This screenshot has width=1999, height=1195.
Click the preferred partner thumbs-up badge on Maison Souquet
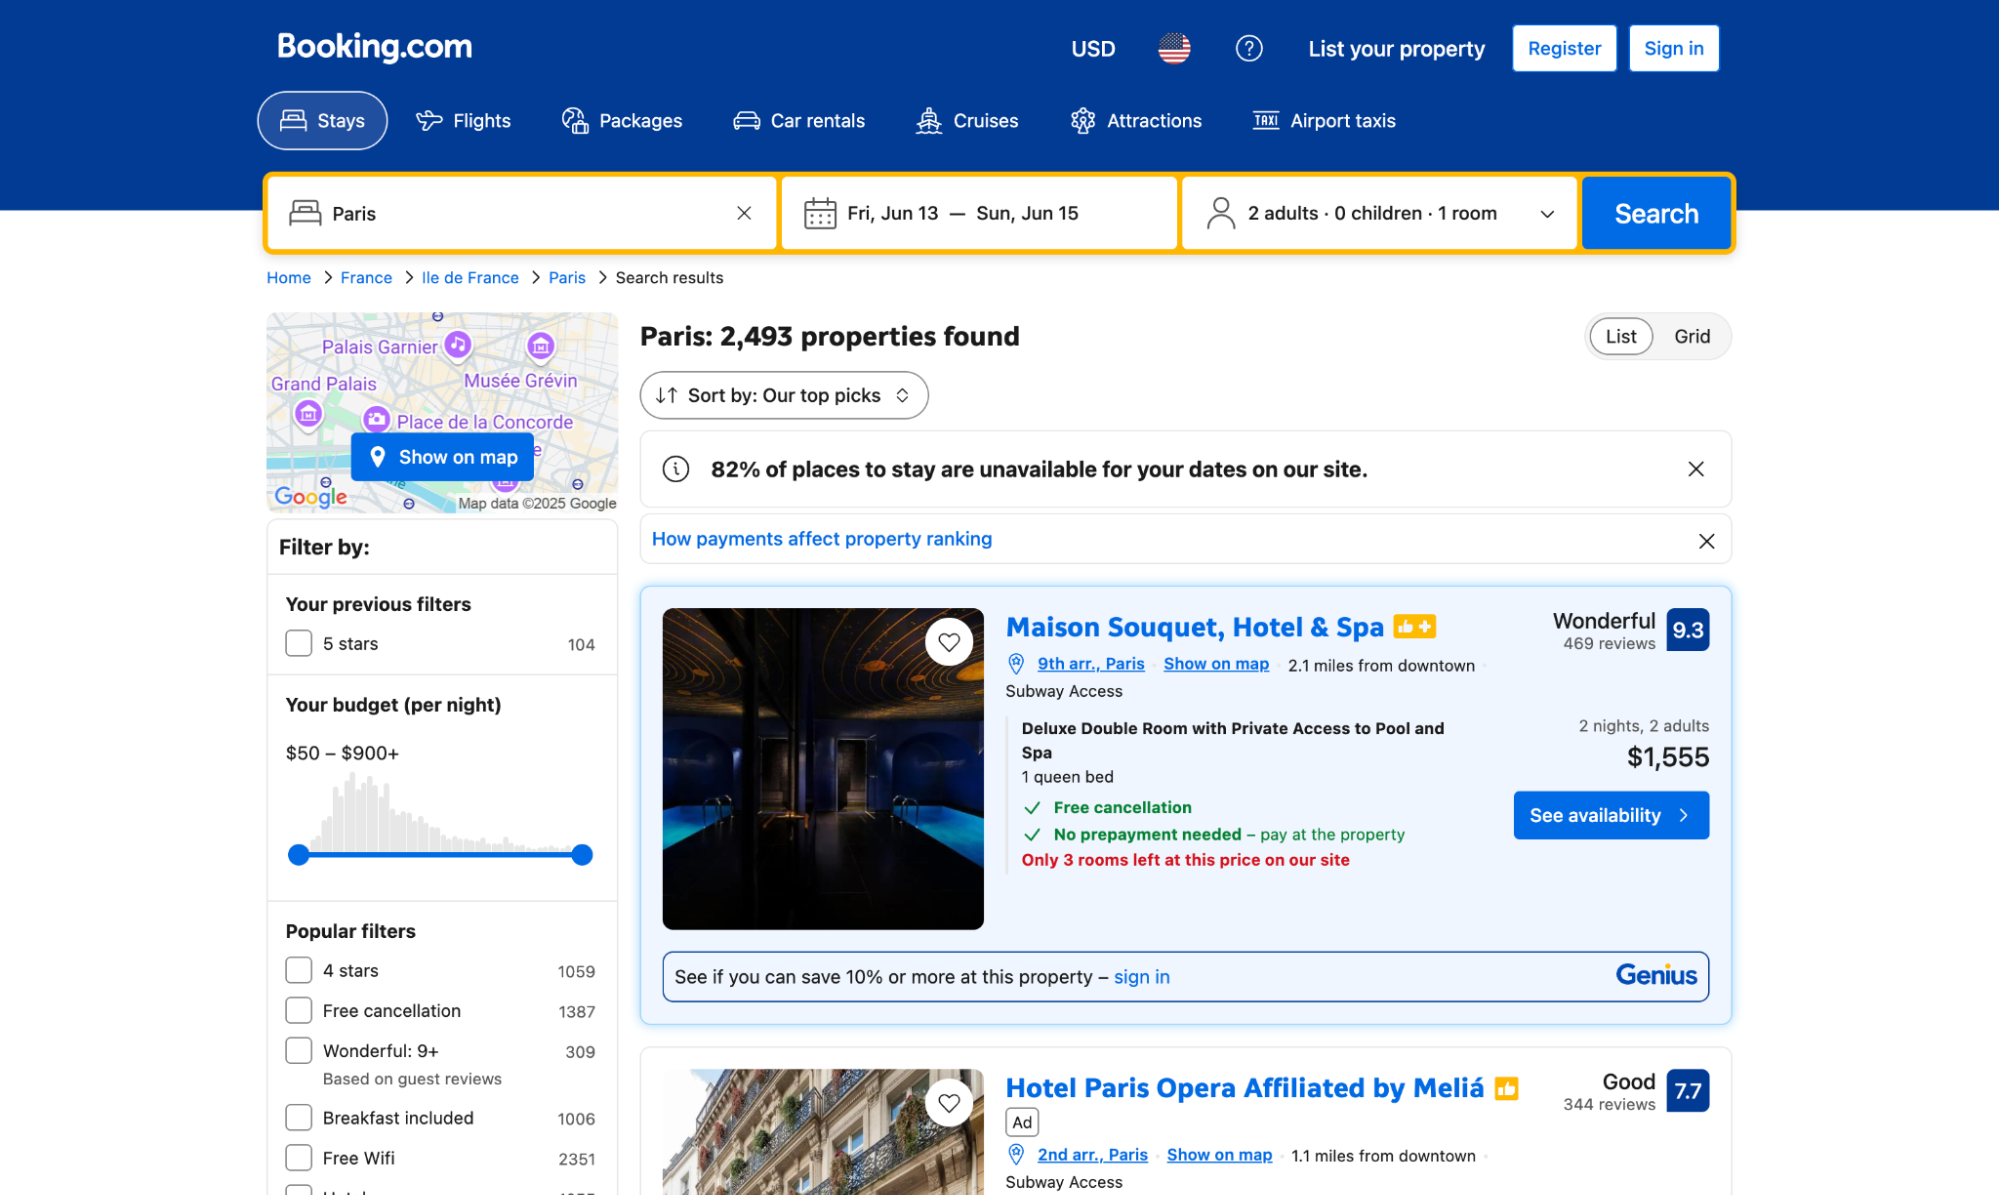[x=1414, y=627]
